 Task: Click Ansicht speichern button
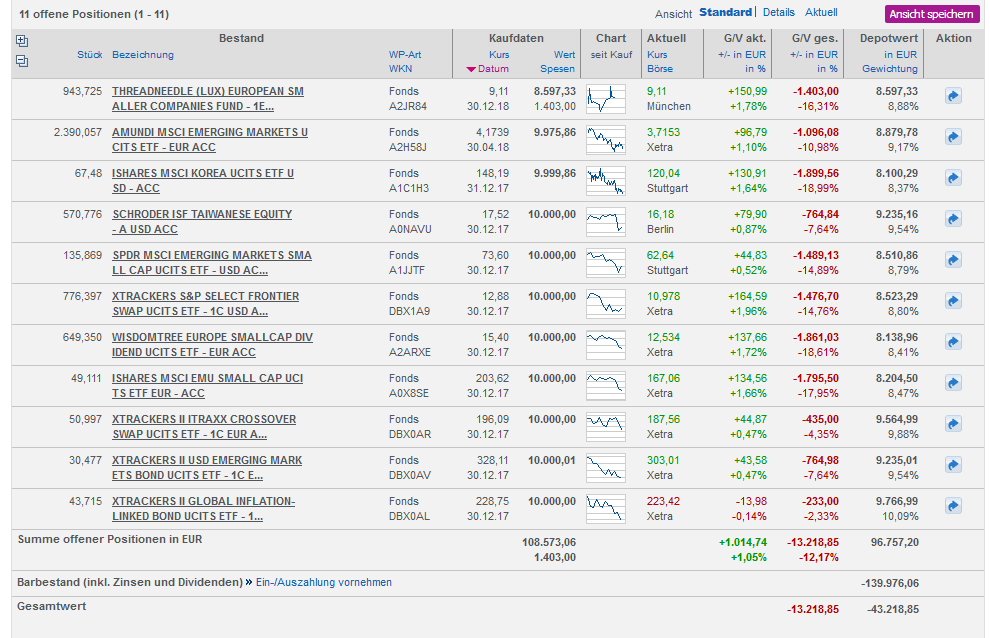[930, 14]
